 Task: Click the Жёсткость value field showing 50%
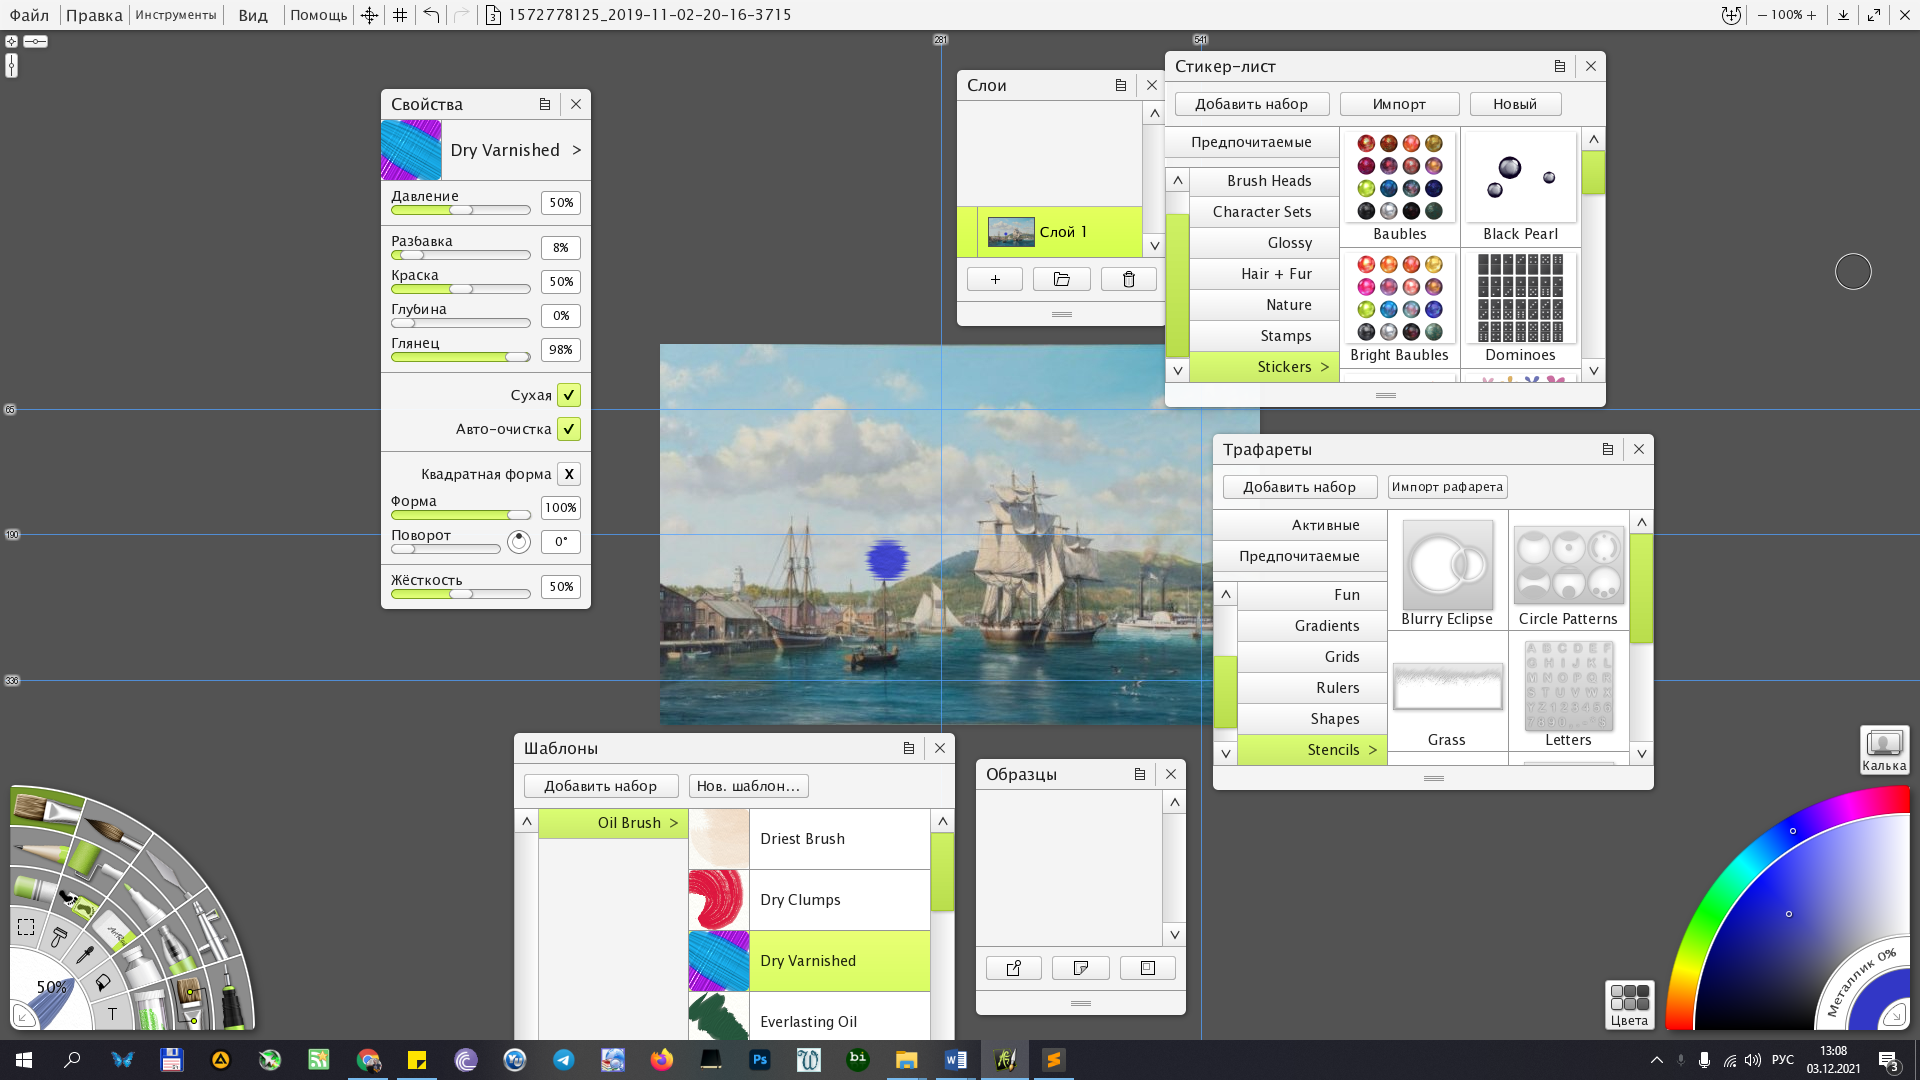(561, 587)
